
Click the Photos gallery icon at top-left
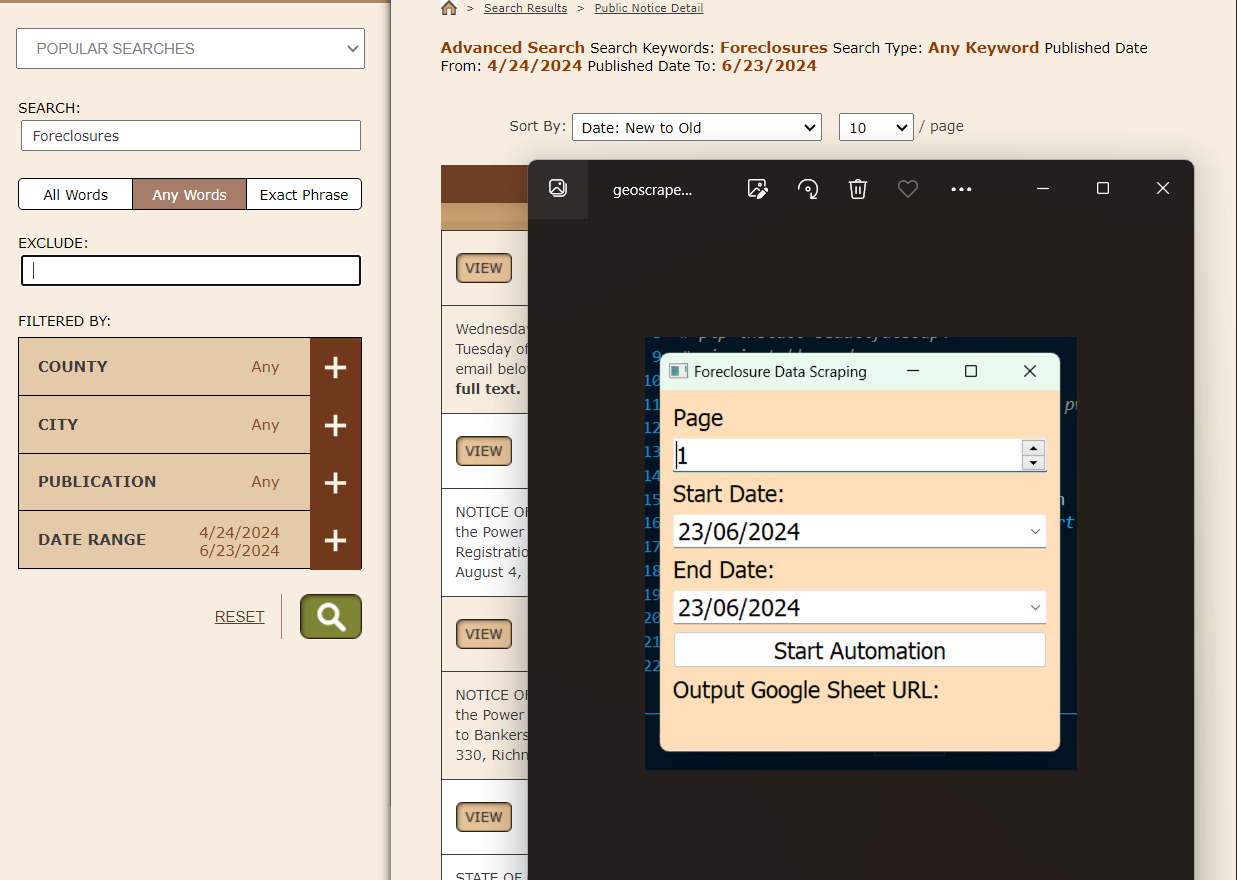[x=558, y=189]
